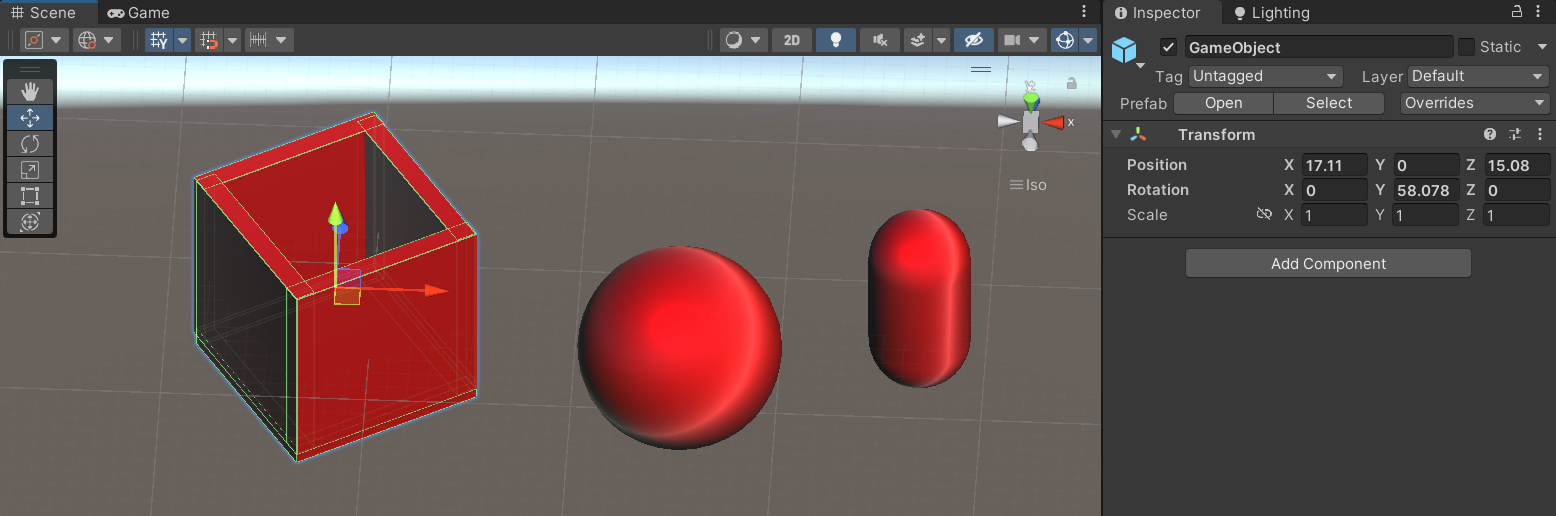1556x516 pixels.
Task: Expand the prefab Overrides dropdown
Action: 1474,103
